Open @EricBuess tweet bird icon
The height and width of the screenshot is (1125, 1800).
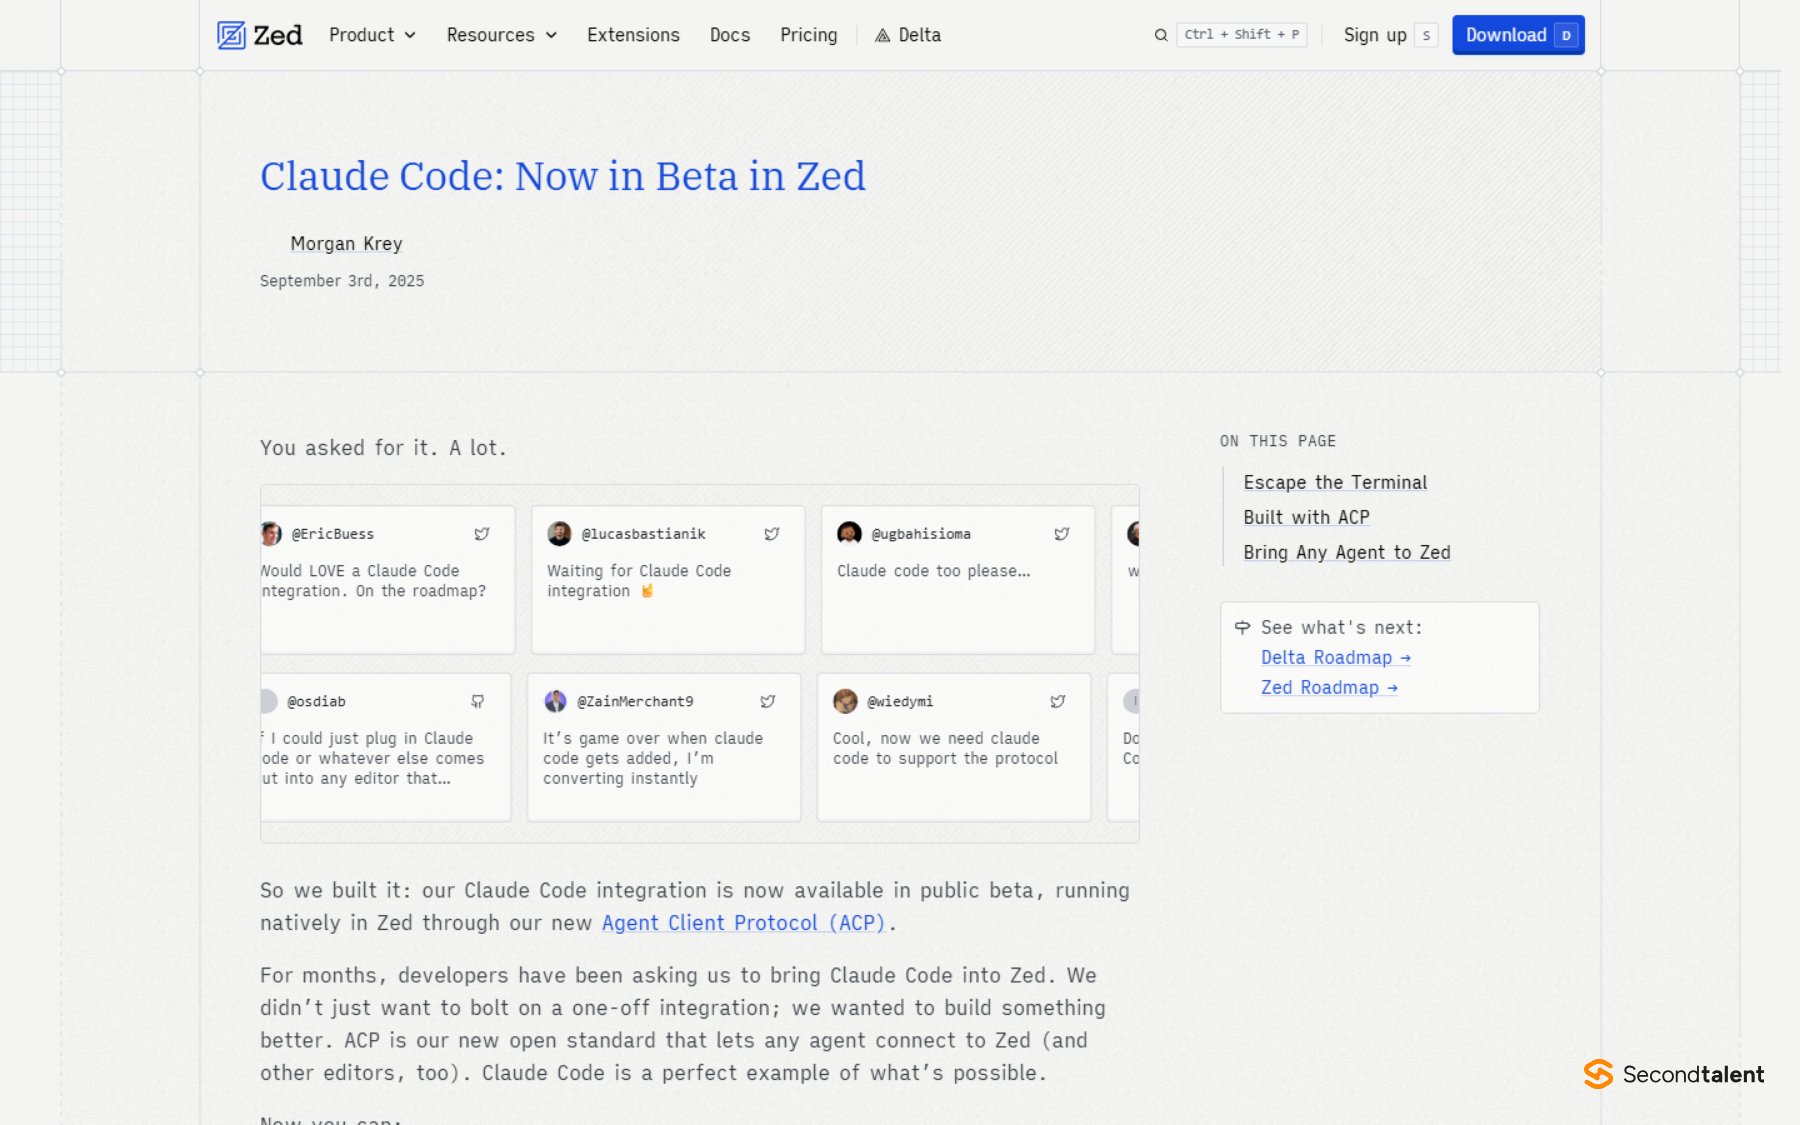(x=482, y=534)
